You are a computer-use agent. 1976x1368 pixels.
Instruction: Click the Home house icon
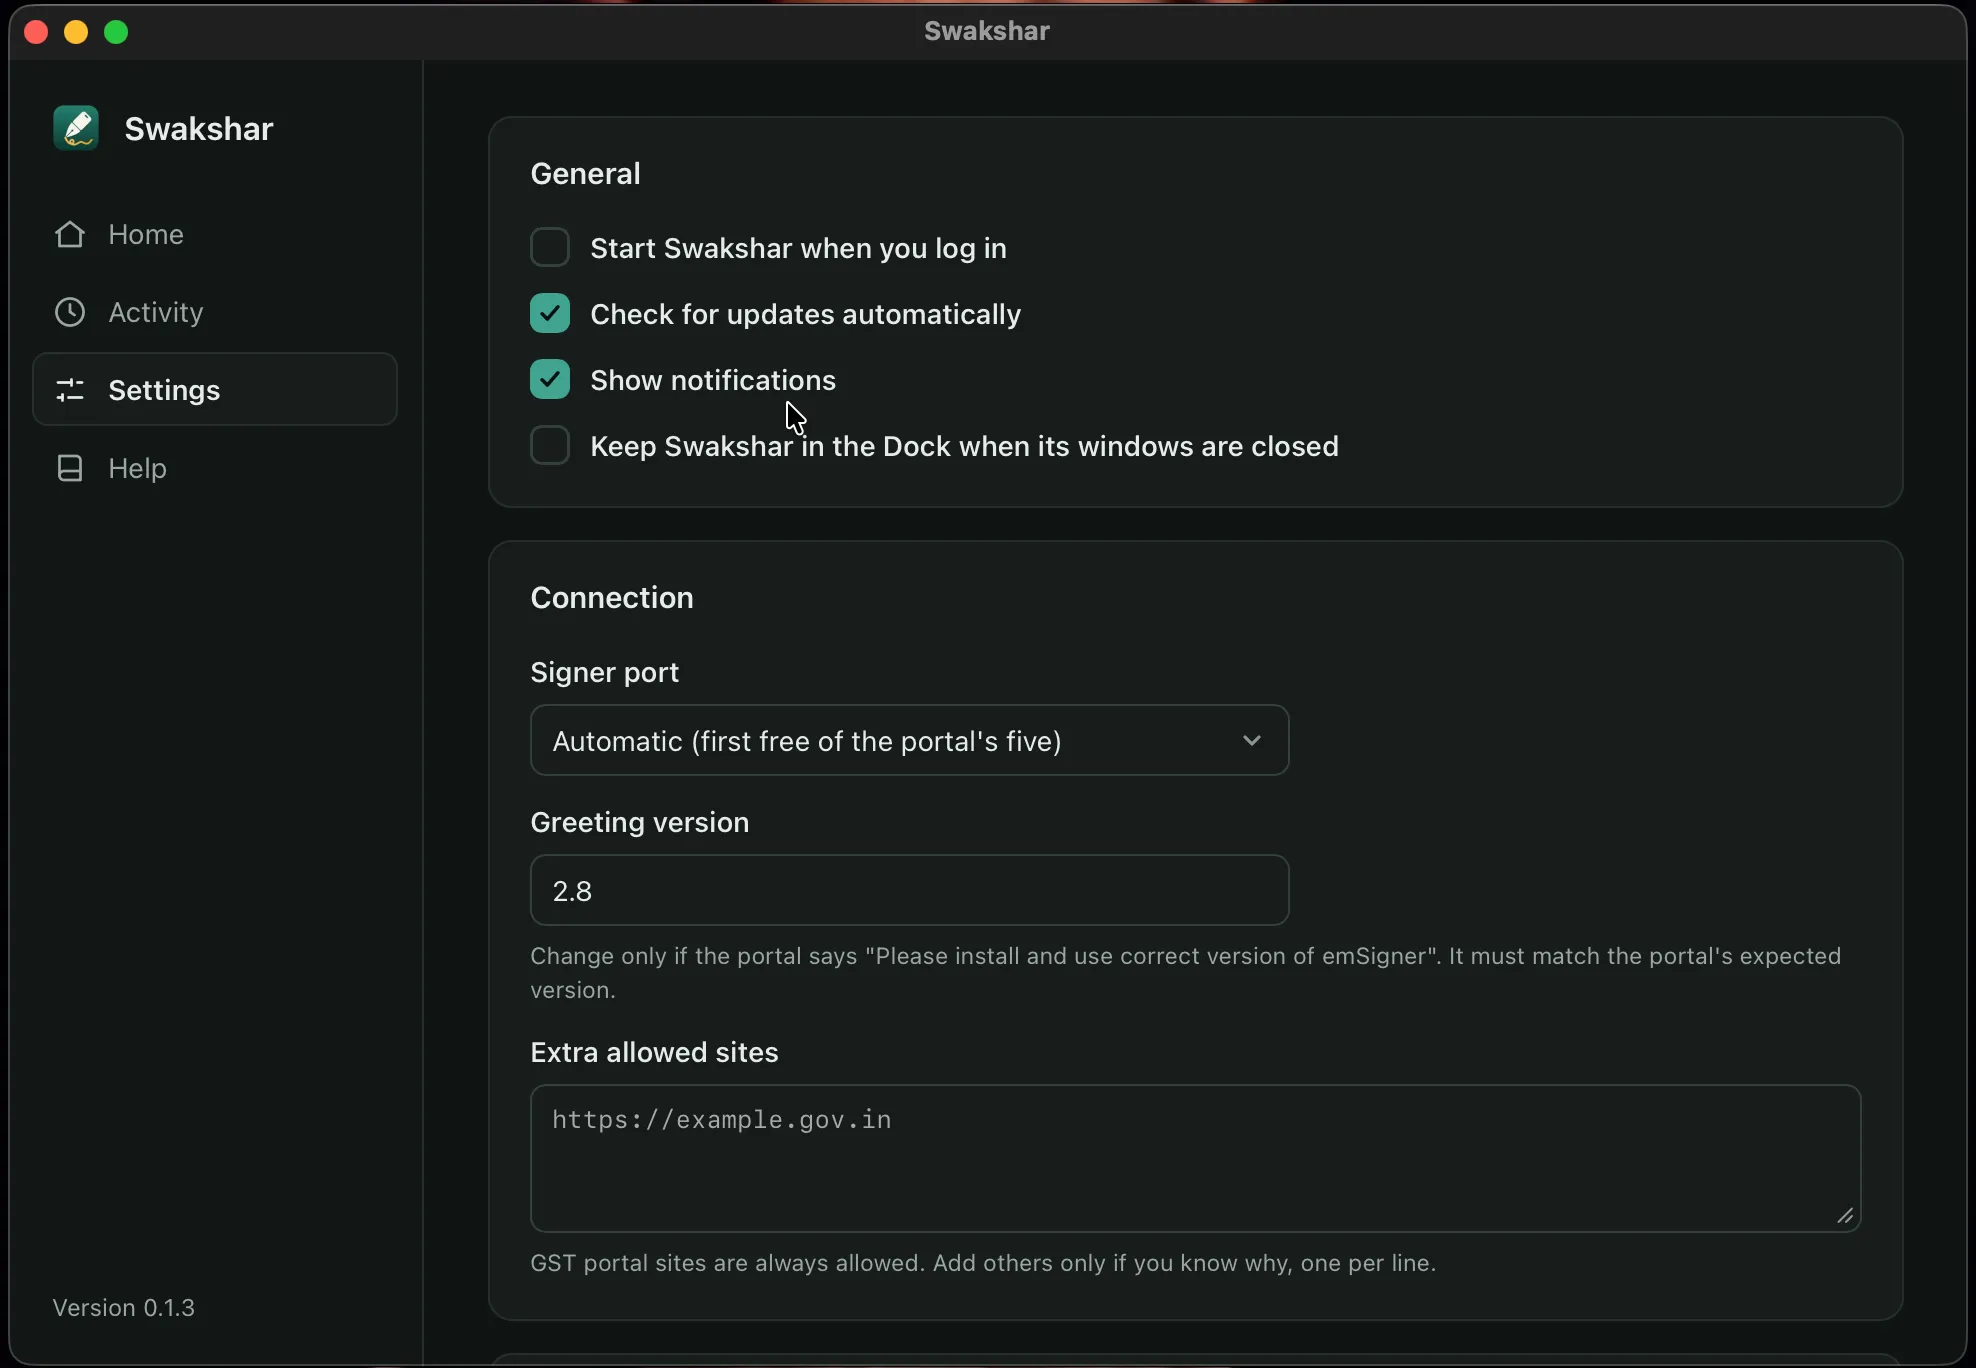pyautogui.click(x=70, y=234)
